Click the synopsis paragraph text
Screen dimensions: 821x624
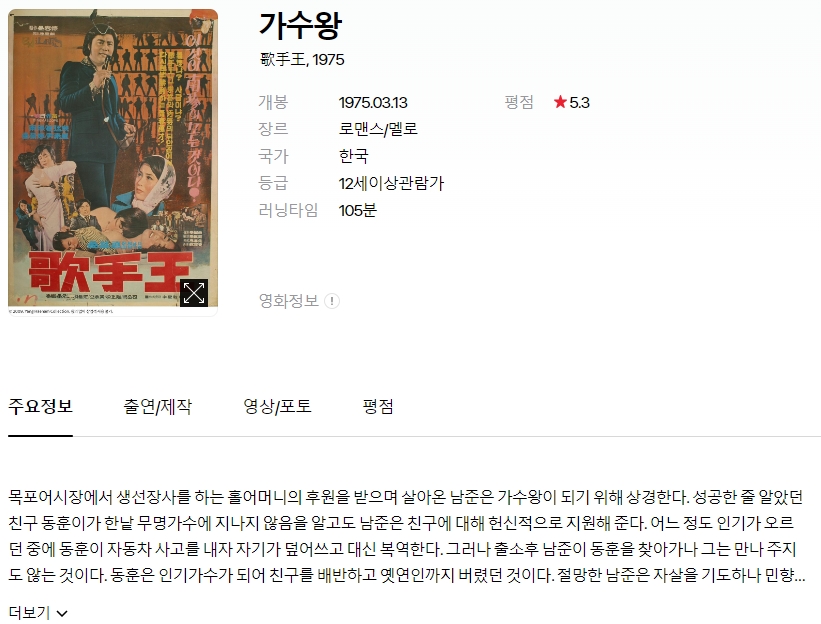click(x=406, y=536)
